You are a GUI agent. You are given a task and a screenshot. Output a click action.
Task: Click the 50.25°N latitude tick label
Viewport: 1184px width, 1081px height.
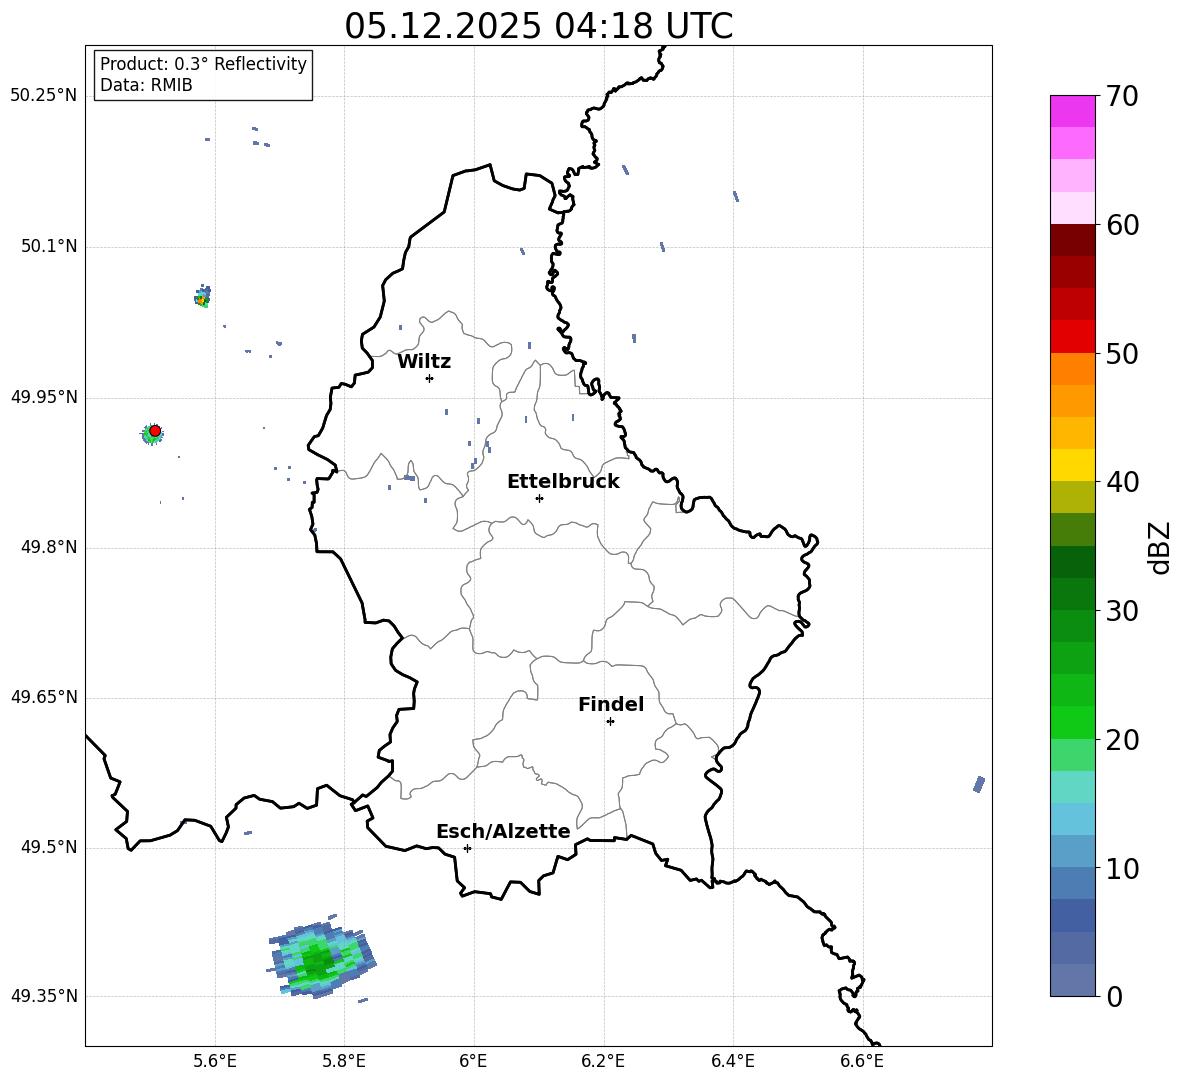click(44, 96)
